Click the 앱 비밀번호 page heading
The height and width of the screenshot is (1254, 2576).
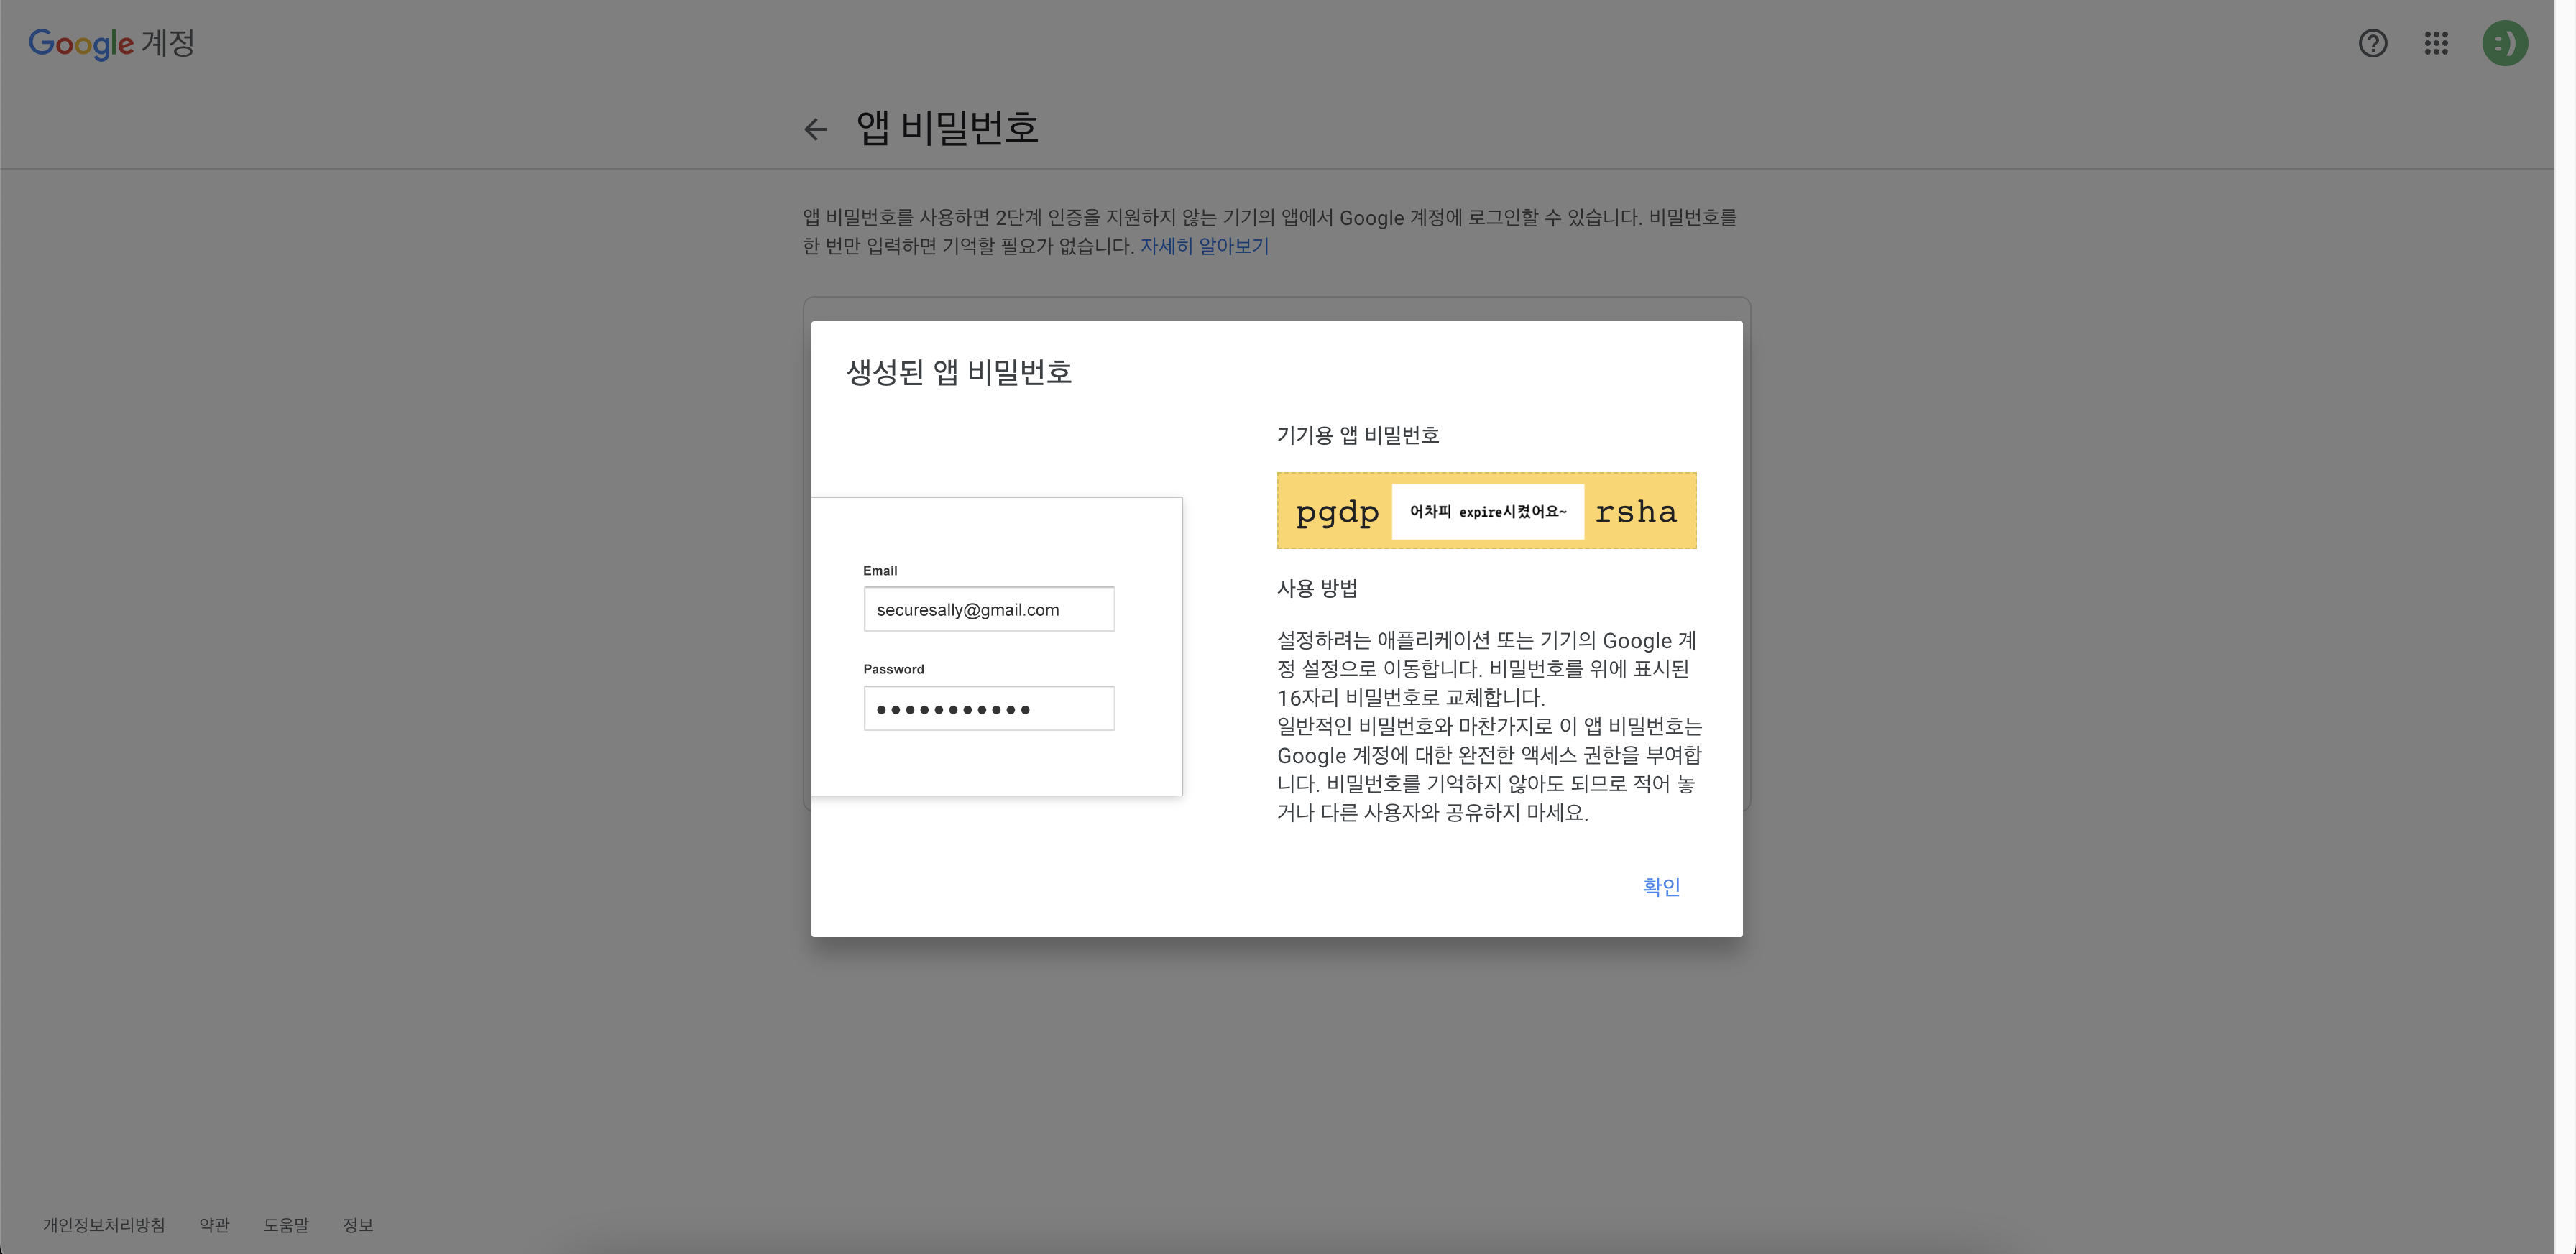[x=946, y=128]
